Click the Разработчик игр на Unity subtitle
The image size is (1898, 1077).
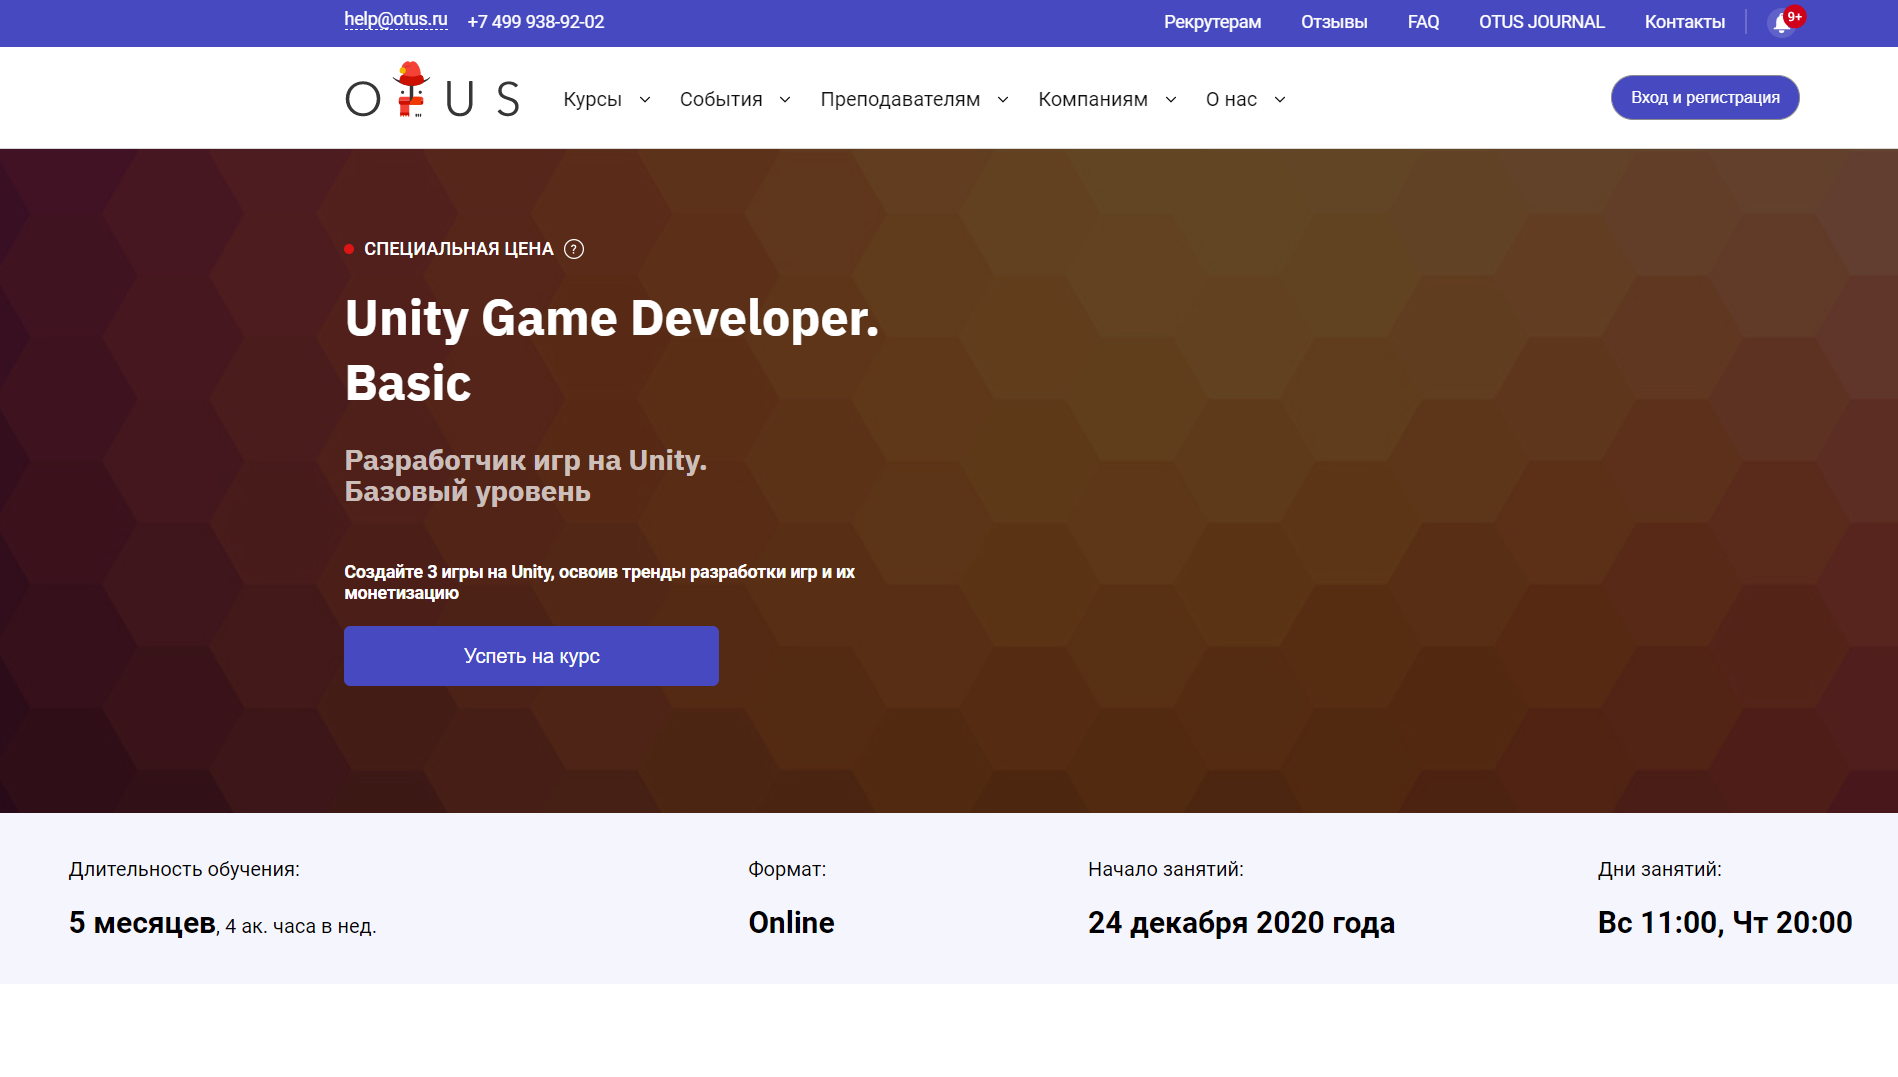(x=525, y=476)
